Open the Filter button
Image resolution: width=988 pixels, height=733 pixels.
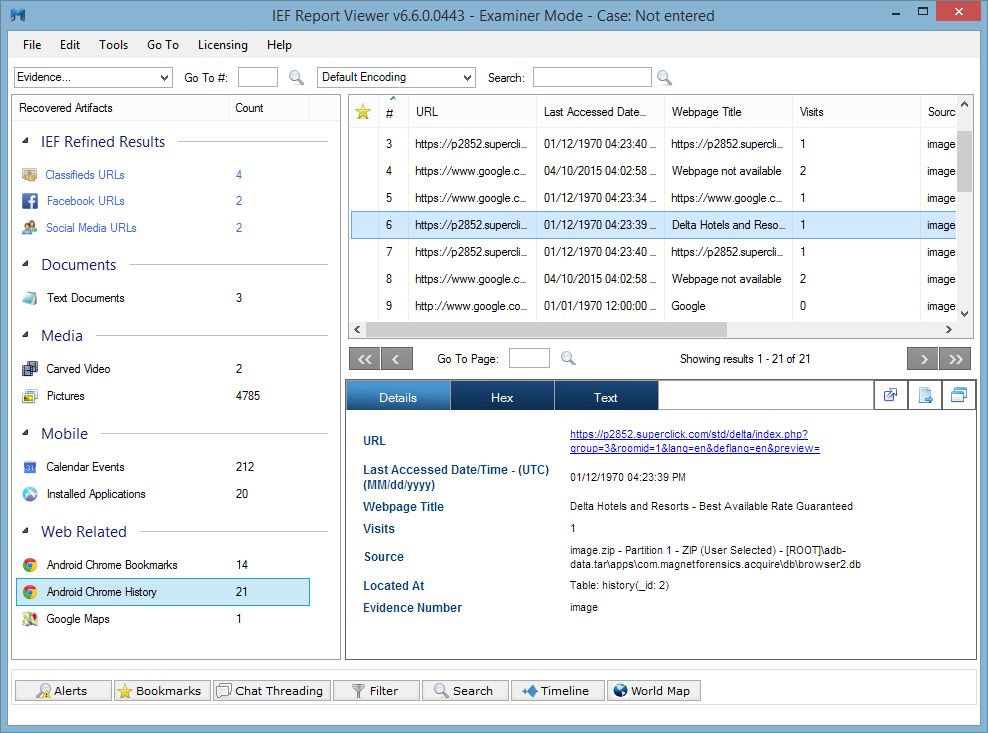pyautogui.click(x=376, y=691)
